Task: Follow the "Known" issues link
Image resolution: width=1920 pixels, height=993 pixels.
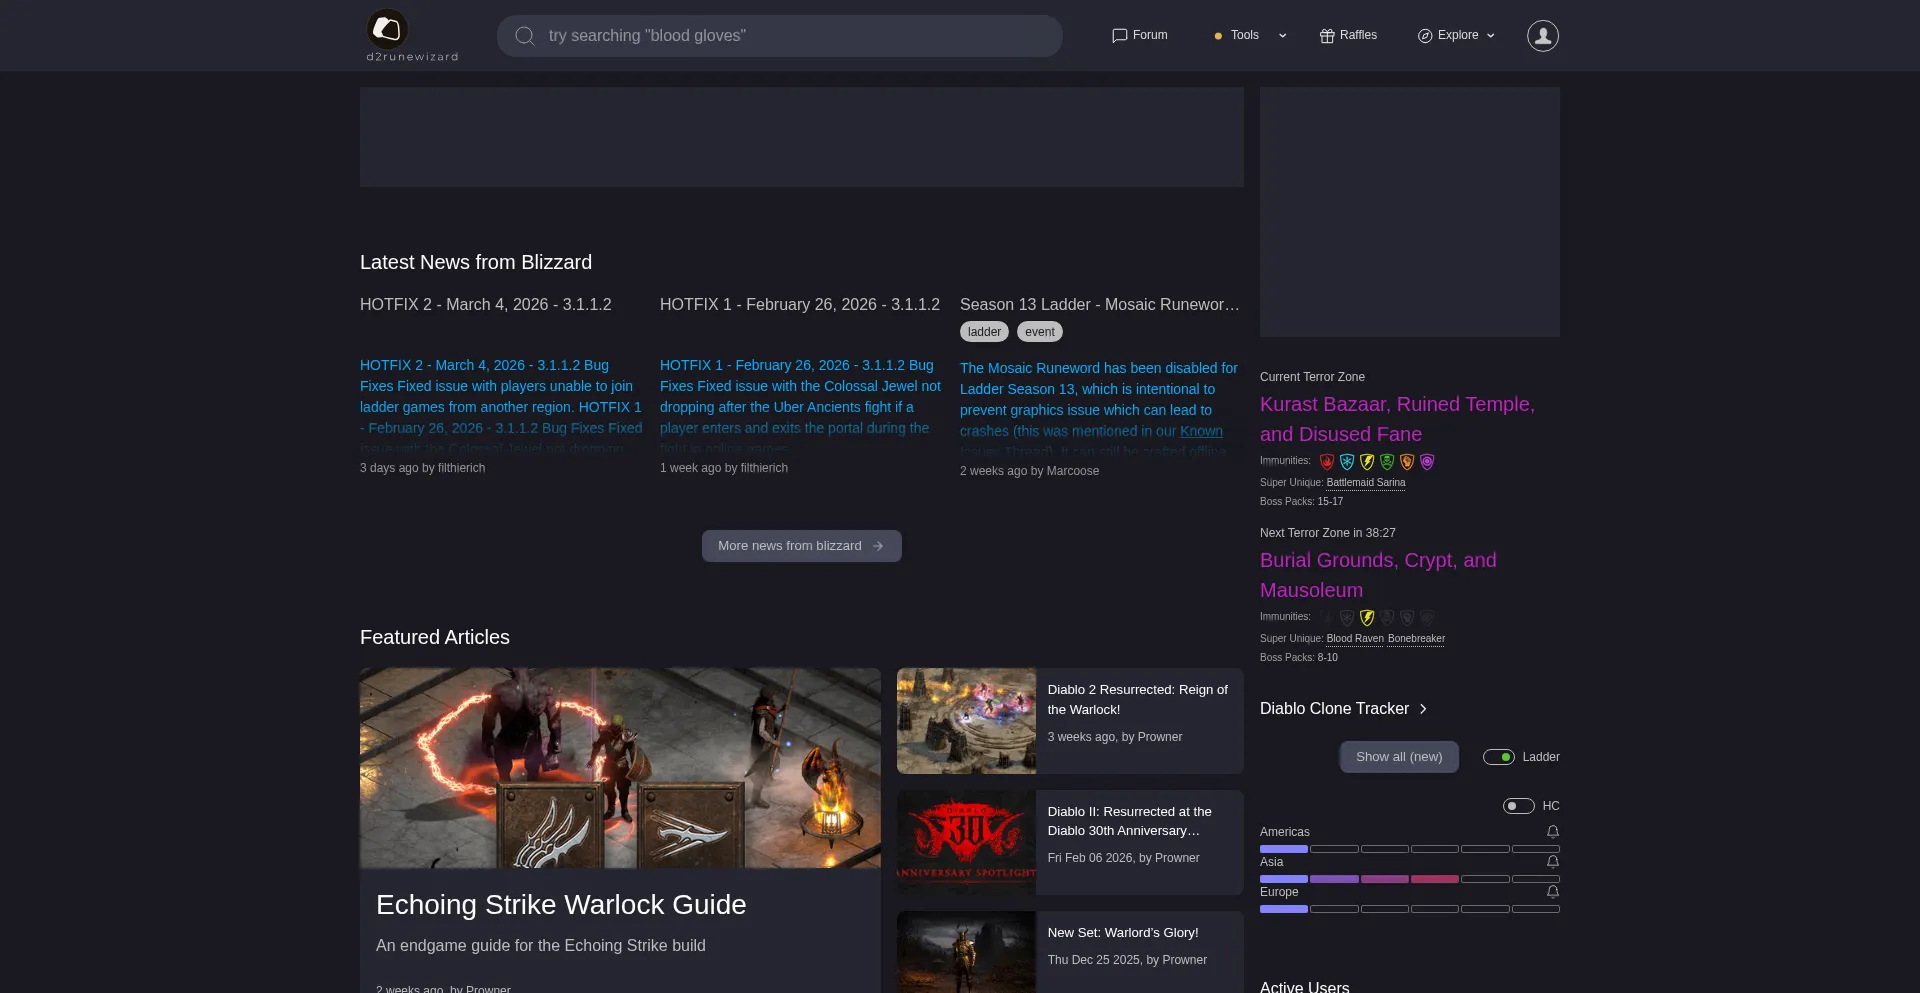Action: coord(1201,431)
